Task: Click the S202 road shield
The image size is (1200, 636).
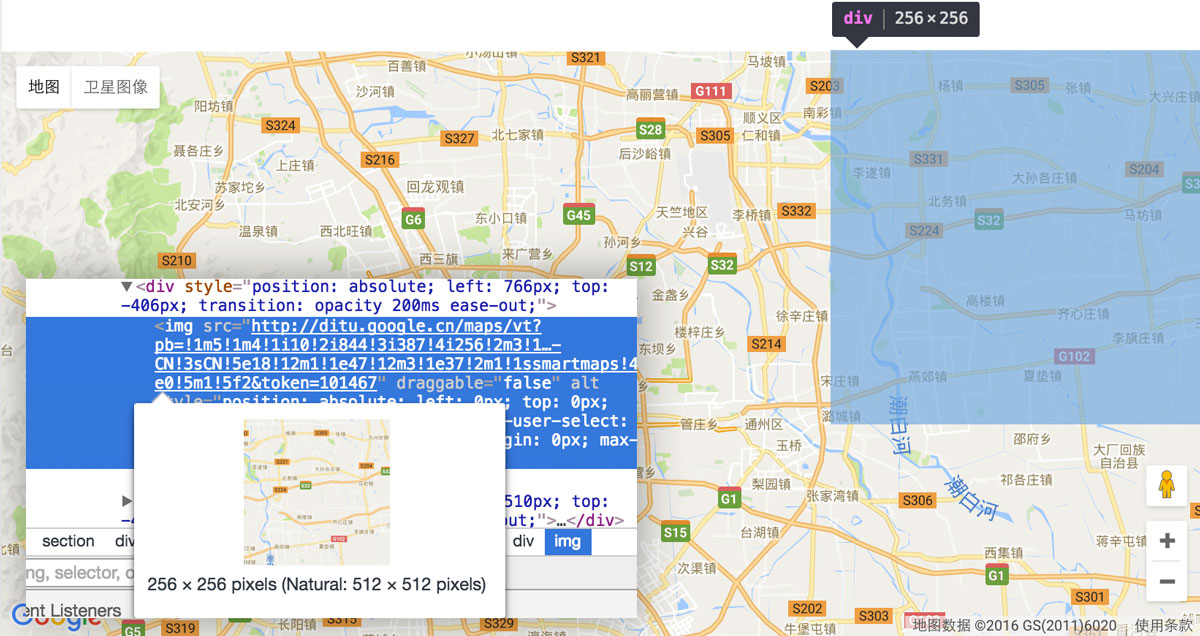Action: (807, 608)
